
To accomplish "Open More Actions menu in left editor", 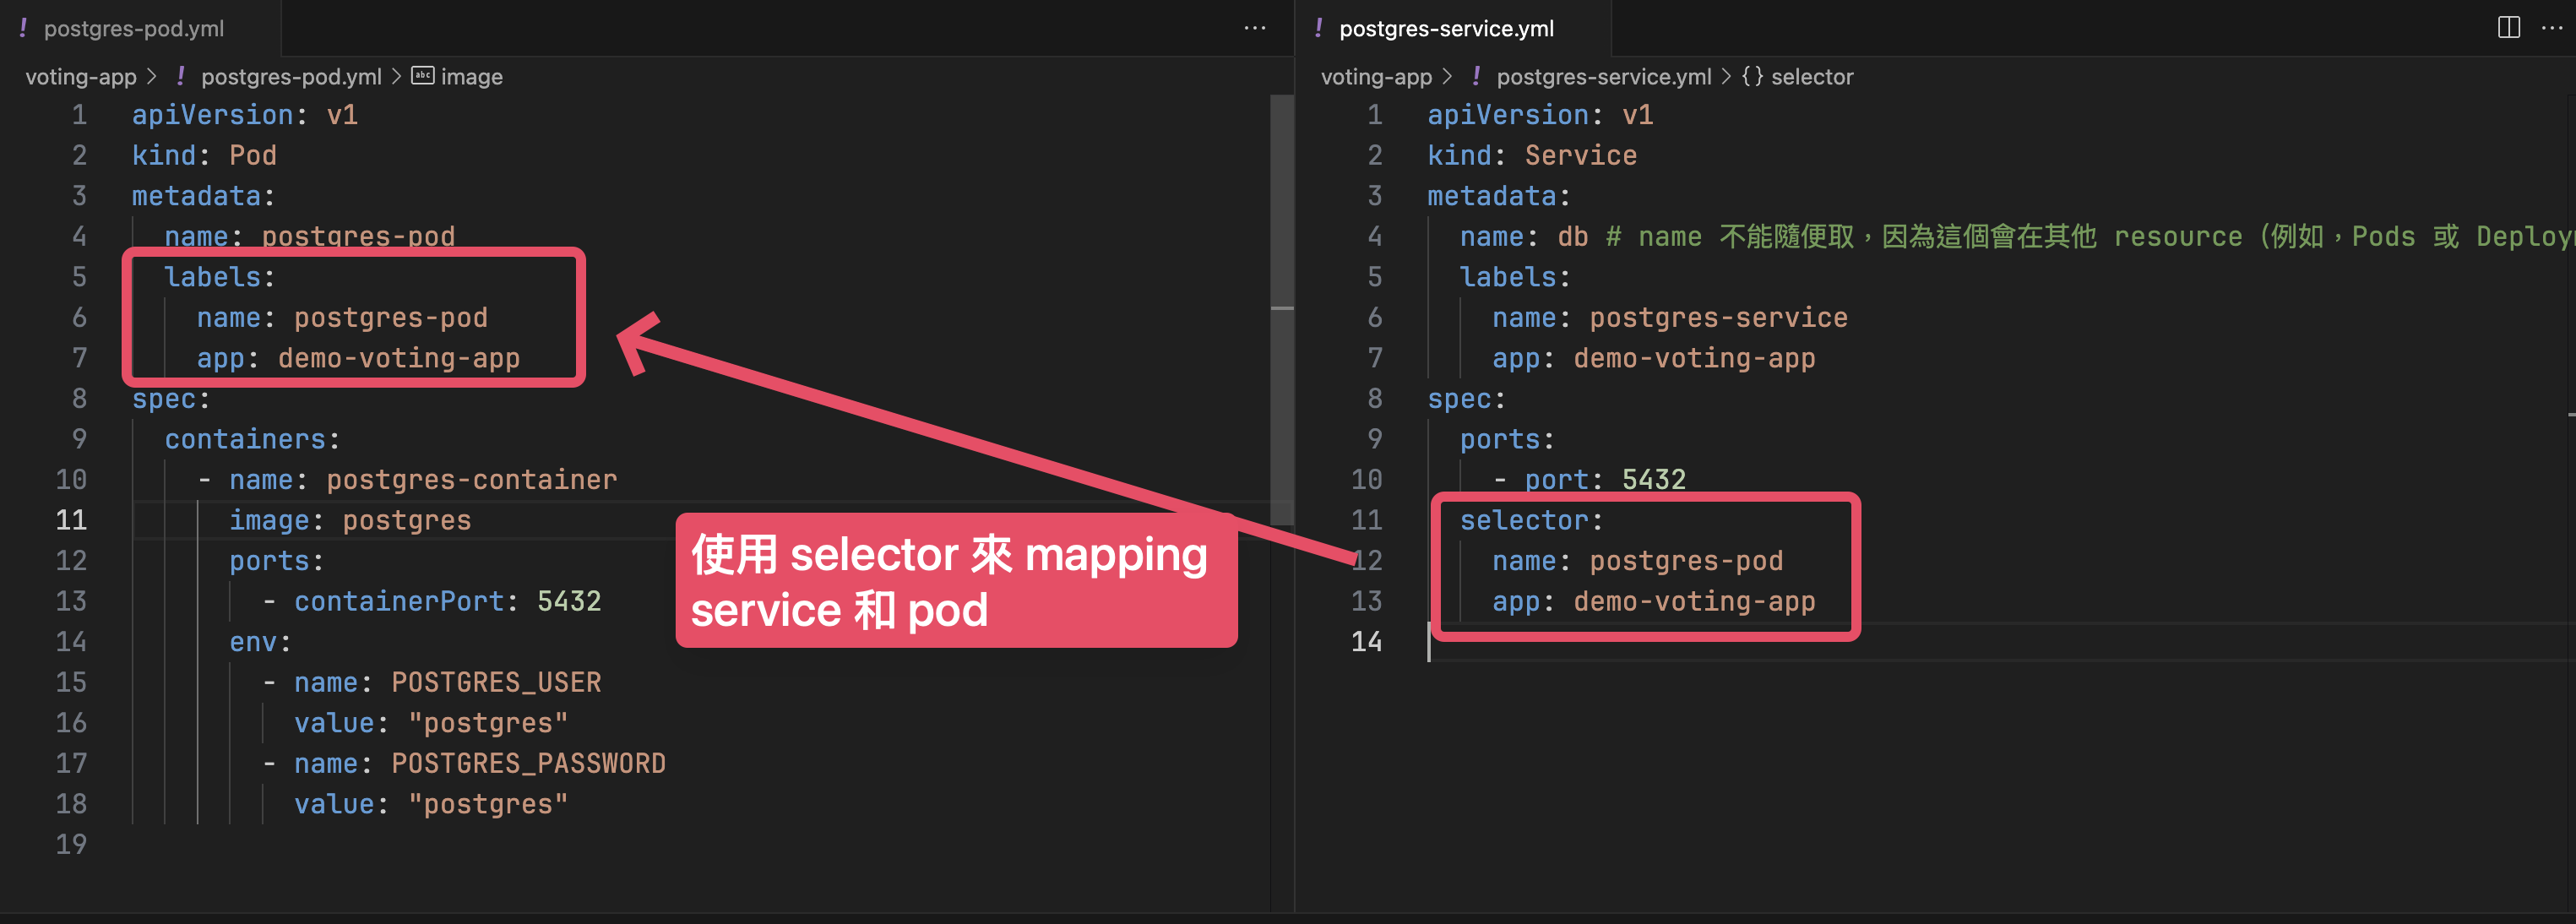I will pyautogui.click(x=1255, y=28).
